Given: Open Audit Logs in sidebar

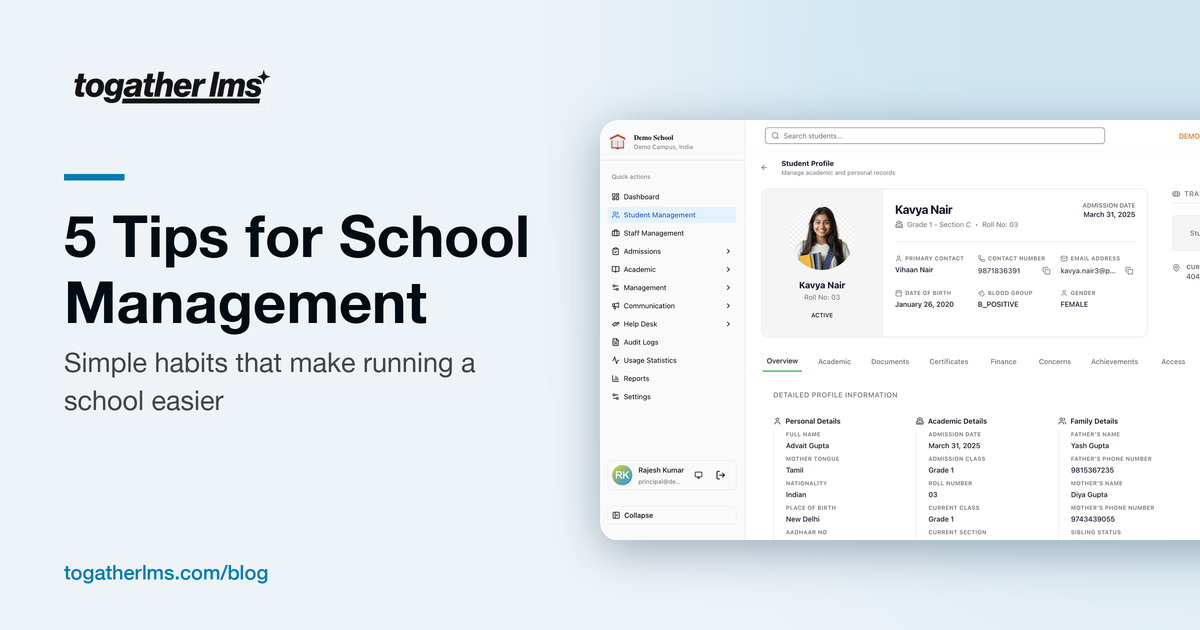Looking at the screenshot, I should (672, 342).
